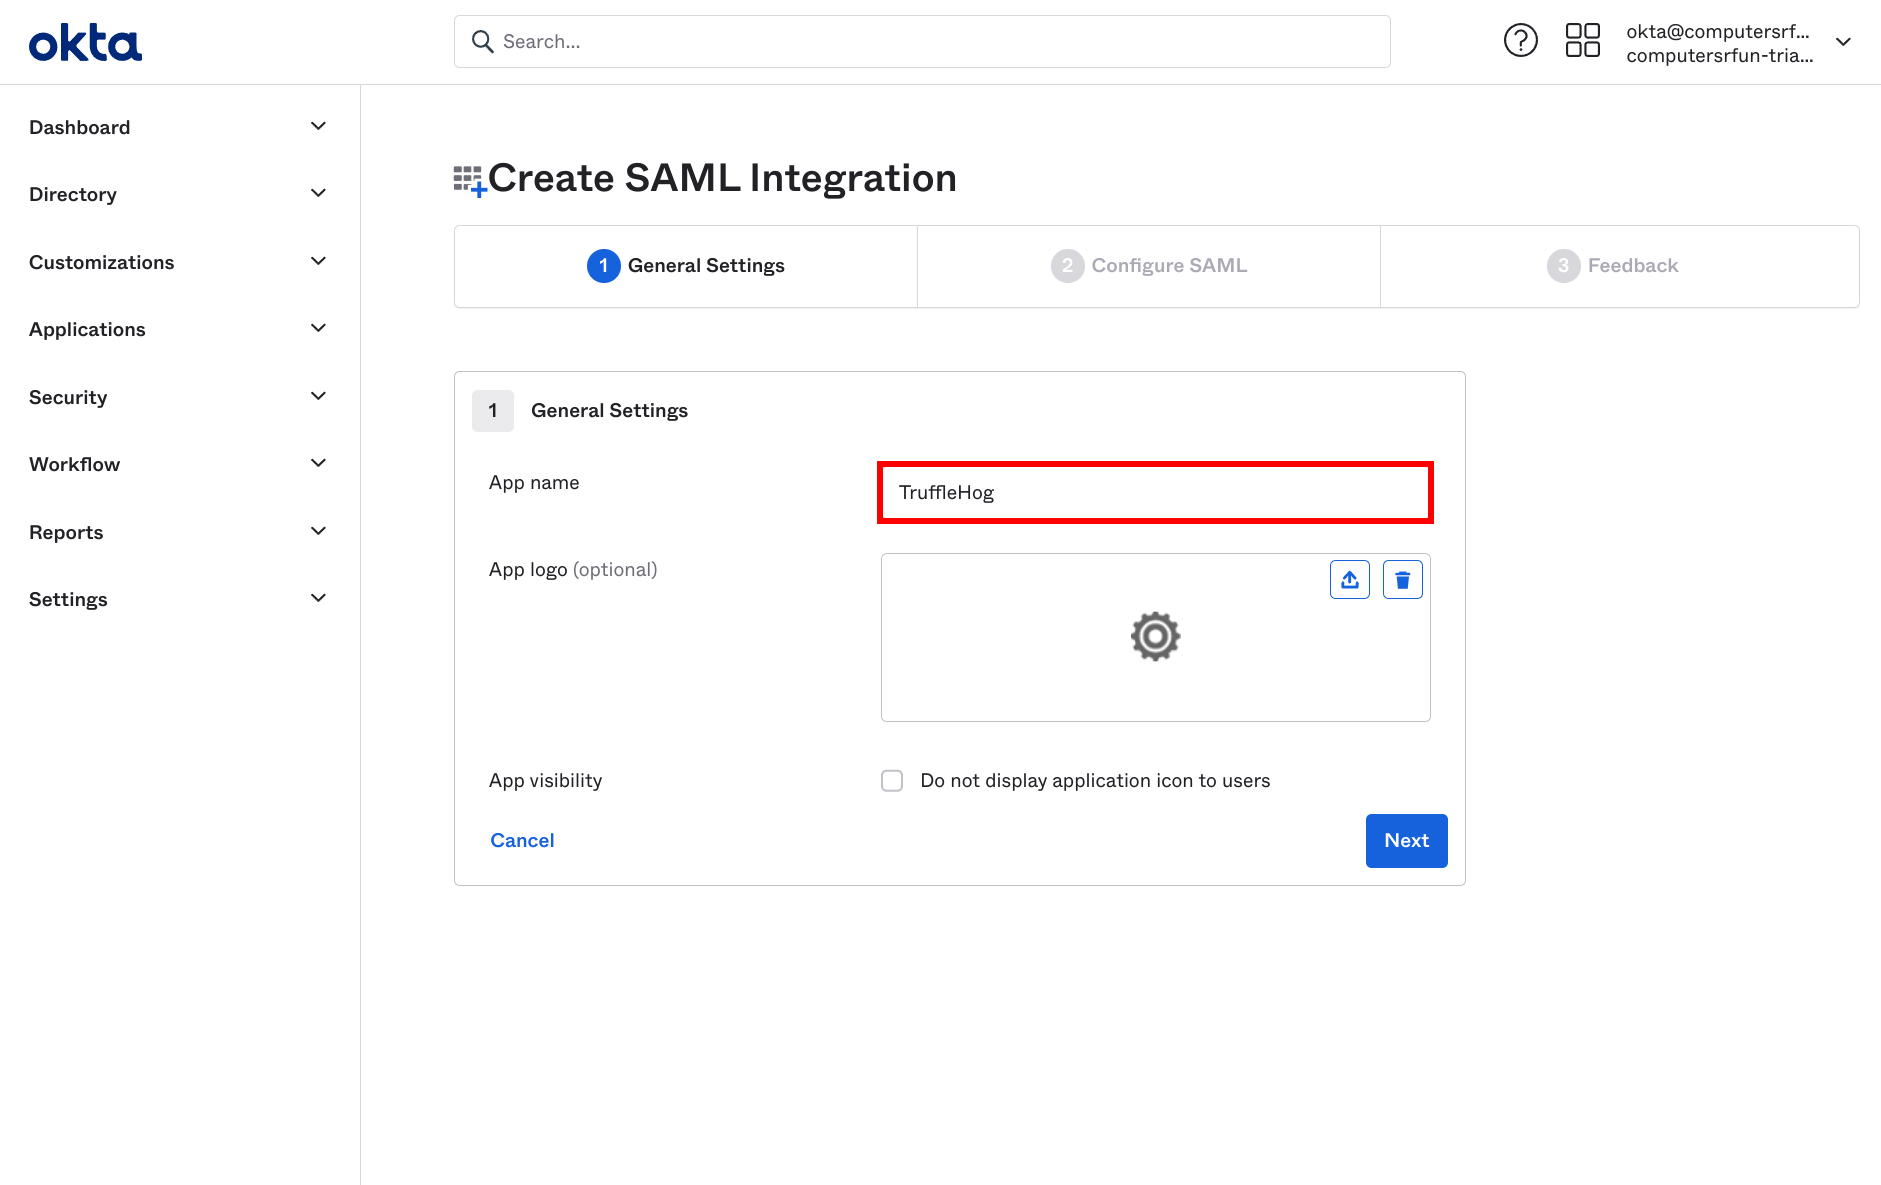1881x1185 pixels.
Task: Select the Feedback step tab
Action: [1613, 266]
